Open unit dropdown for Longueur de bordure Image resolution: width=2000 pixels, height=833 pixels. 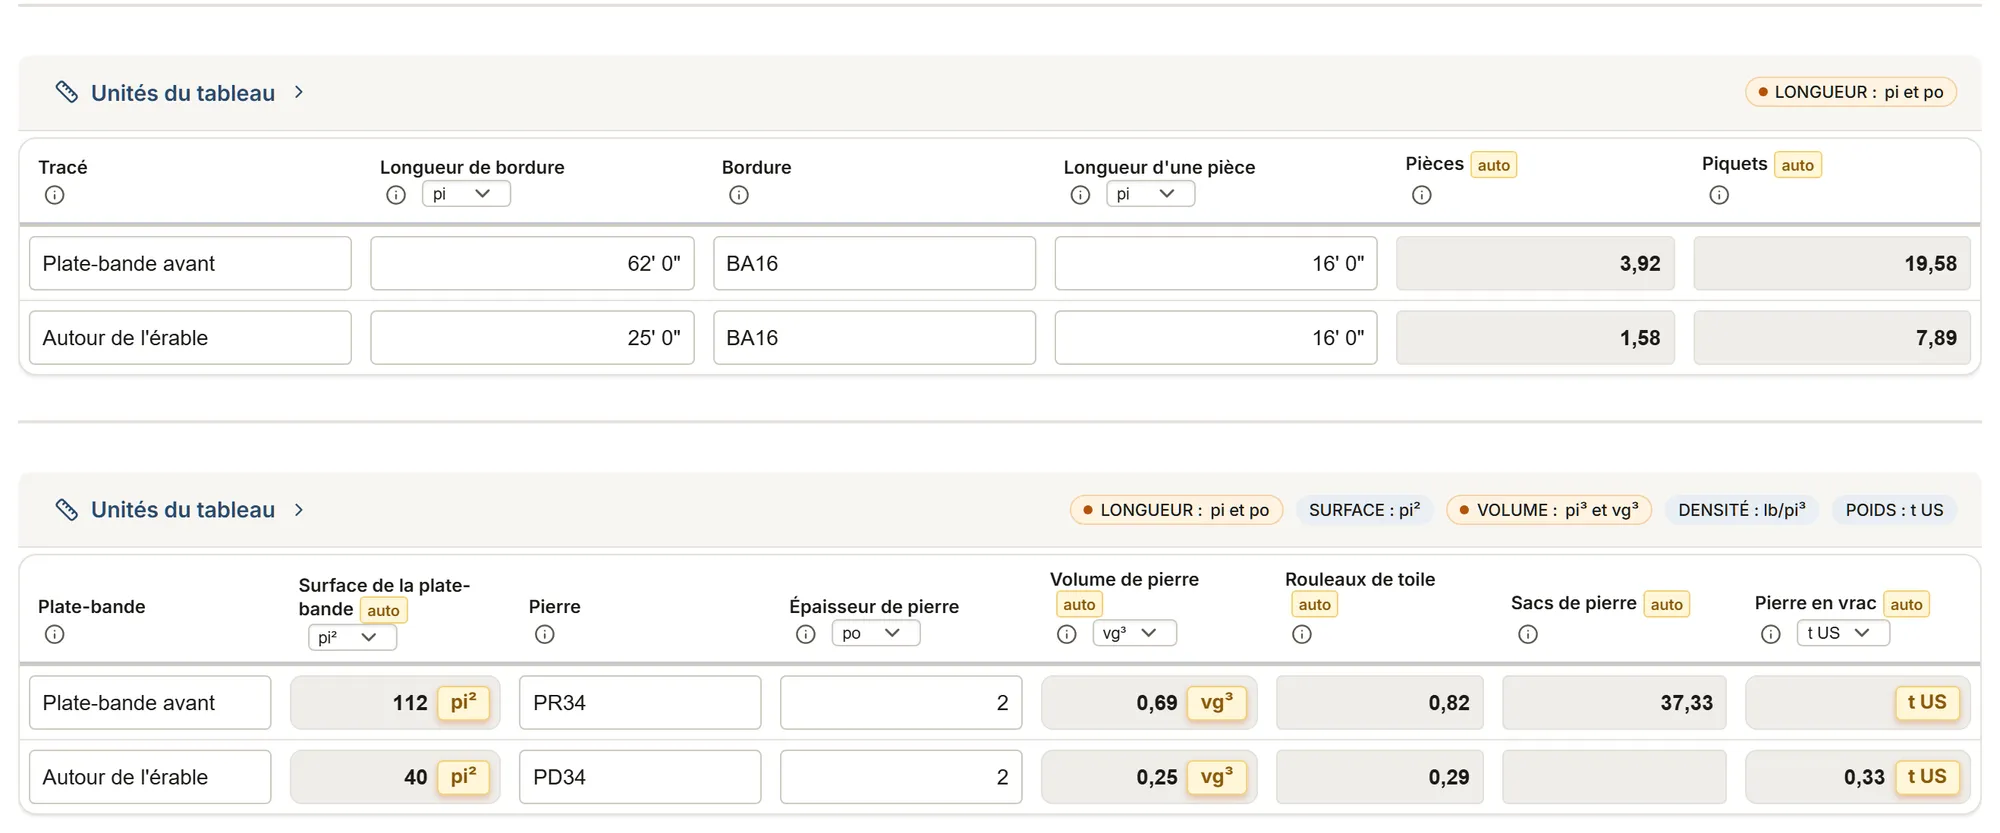(x=466, y=194)
